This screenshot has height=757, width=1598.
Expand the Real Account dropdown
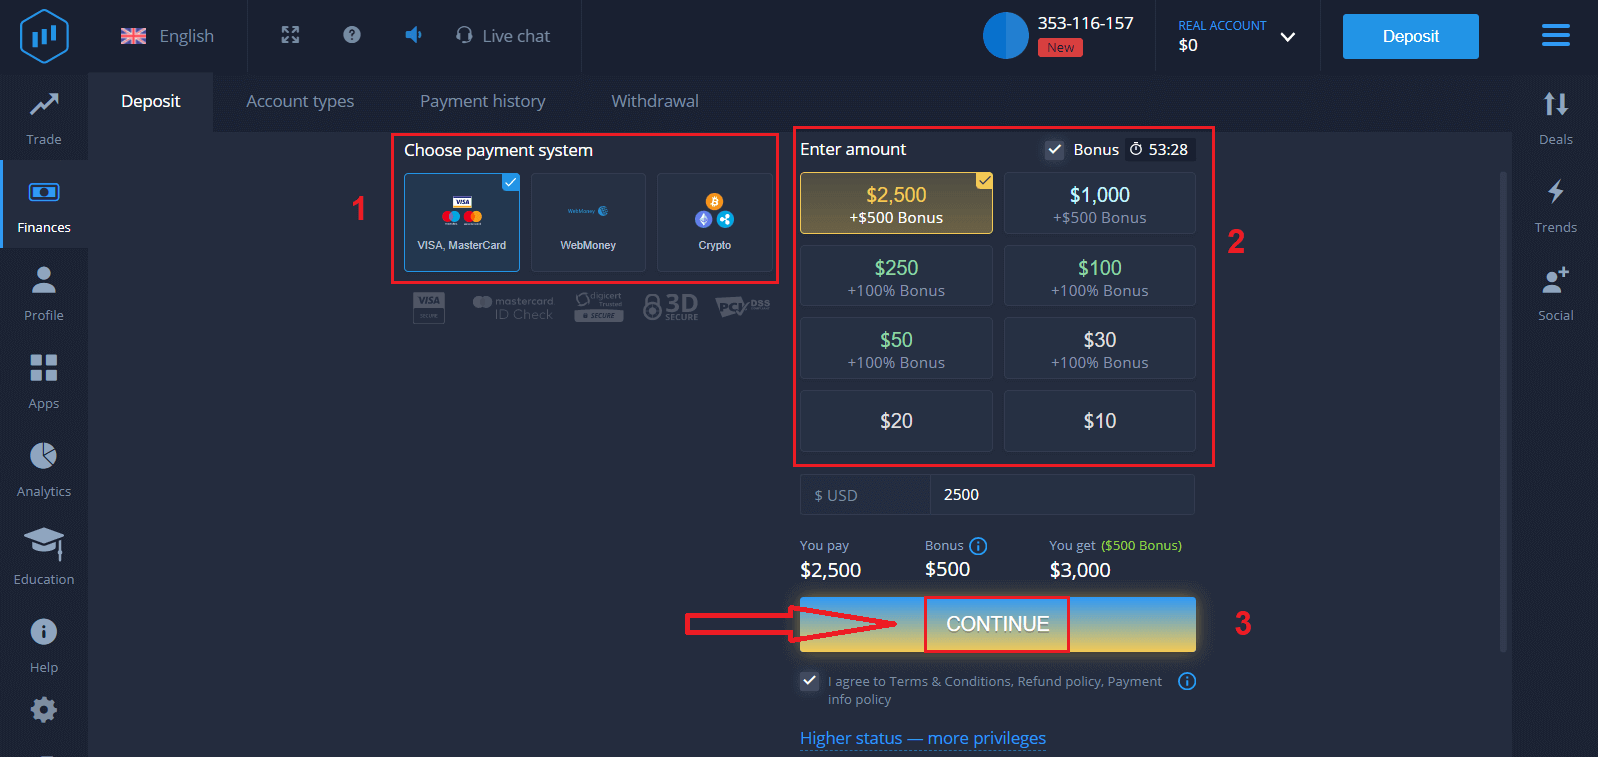click(1288, 37)
